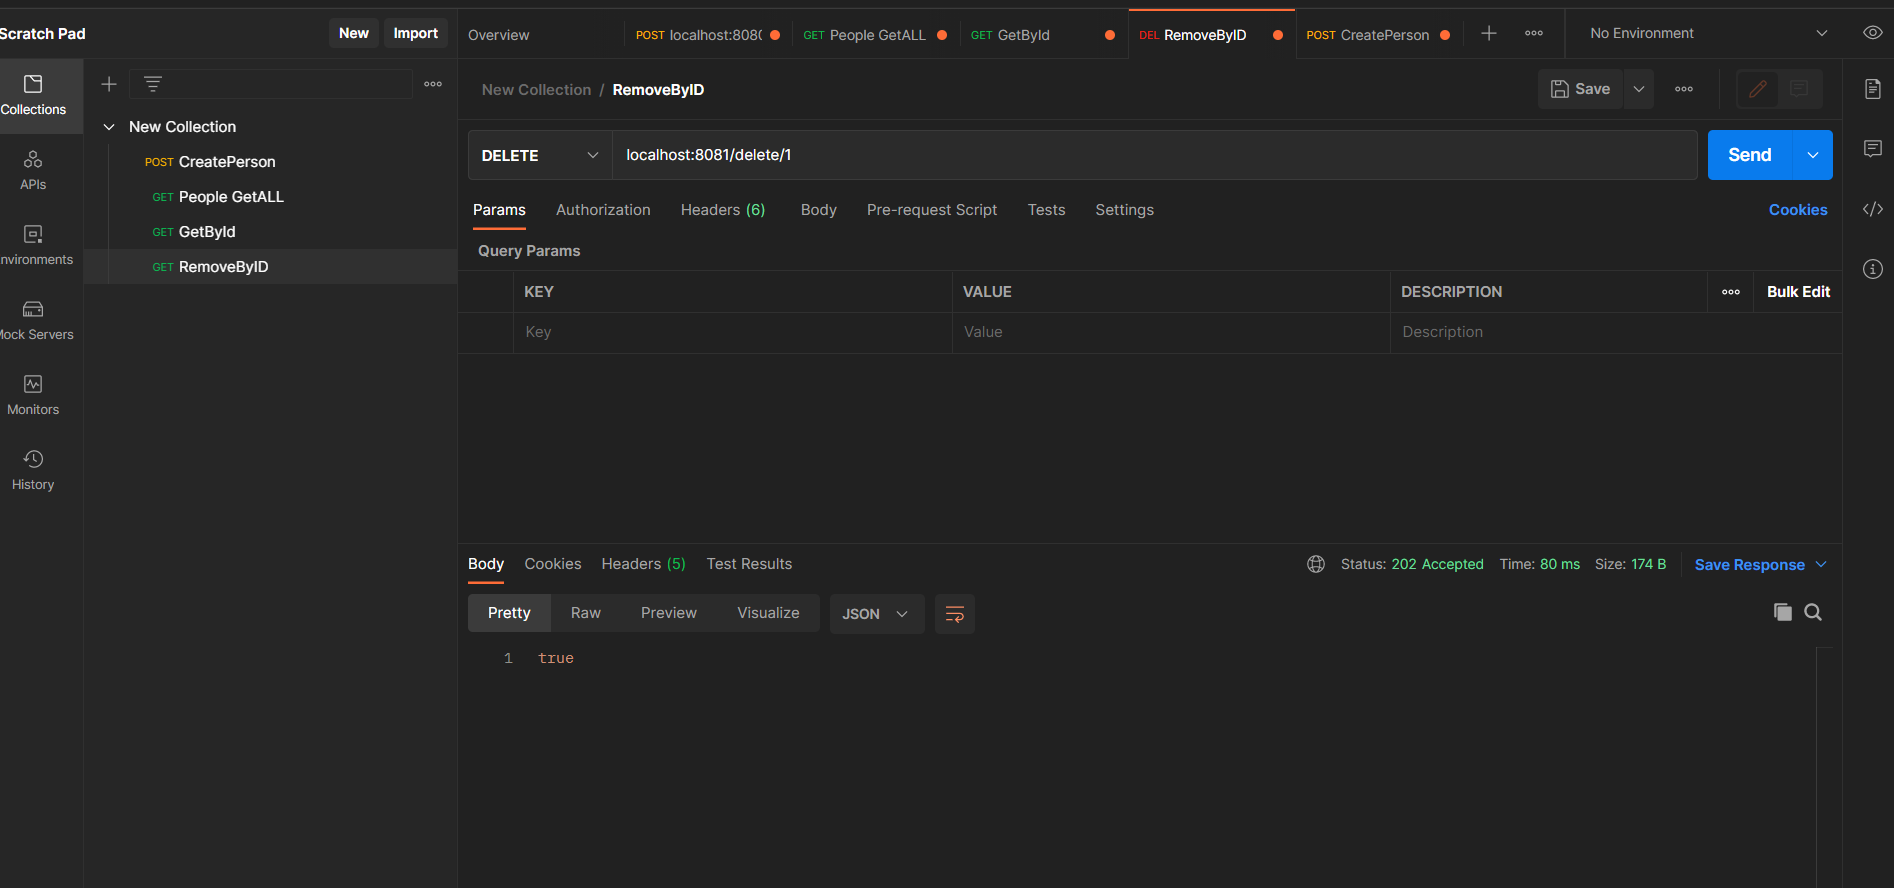Open the Authorization request tab
The width and height of the screenshot is (1894, 888).
(x=603, y=210)
